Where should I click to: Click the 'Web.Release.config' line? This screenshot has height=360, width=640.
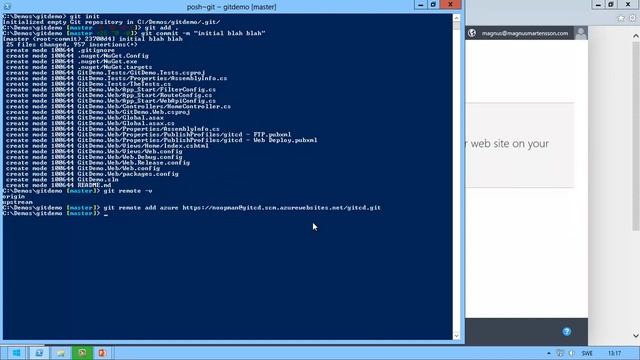pyautogui.click(x=98, y=163)
